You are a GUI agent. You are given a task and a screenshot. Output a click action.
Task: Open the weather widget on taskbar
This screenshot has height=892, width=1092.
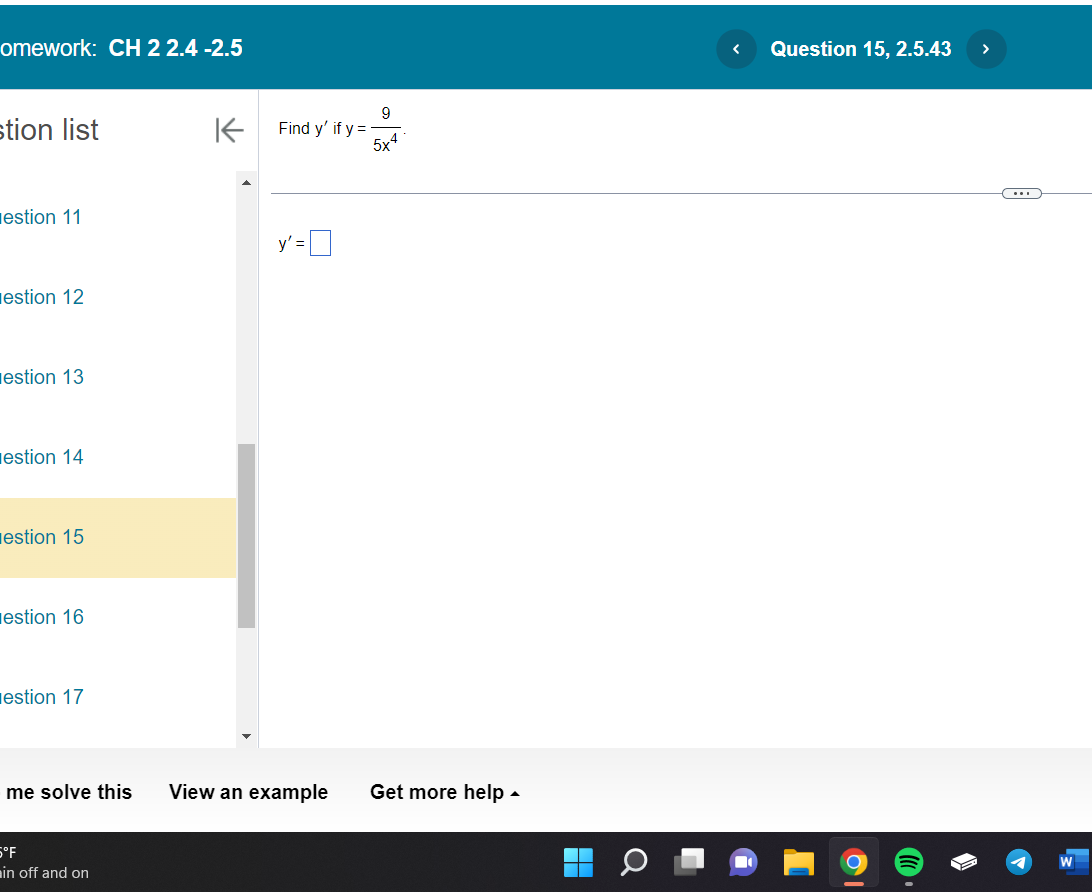(45, 863)
